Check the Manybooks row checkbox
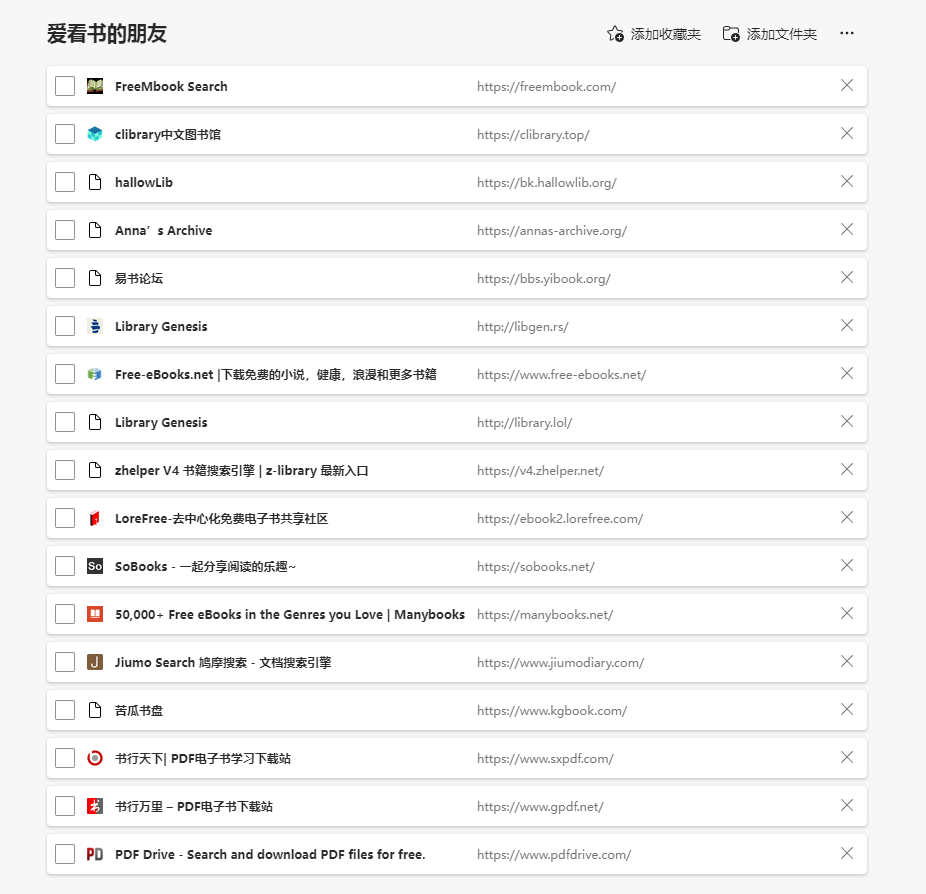This screenshot has height=894, width=926. [65, 614]
